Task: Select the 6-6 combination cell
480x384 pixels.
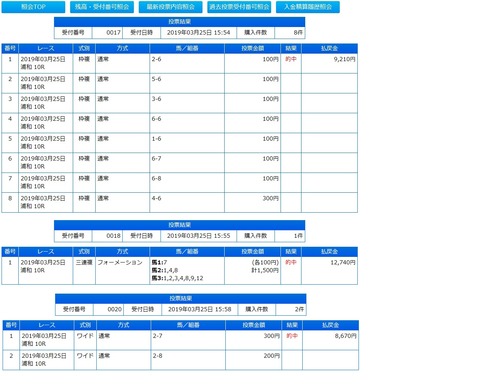Action: [x=187, y=123]
